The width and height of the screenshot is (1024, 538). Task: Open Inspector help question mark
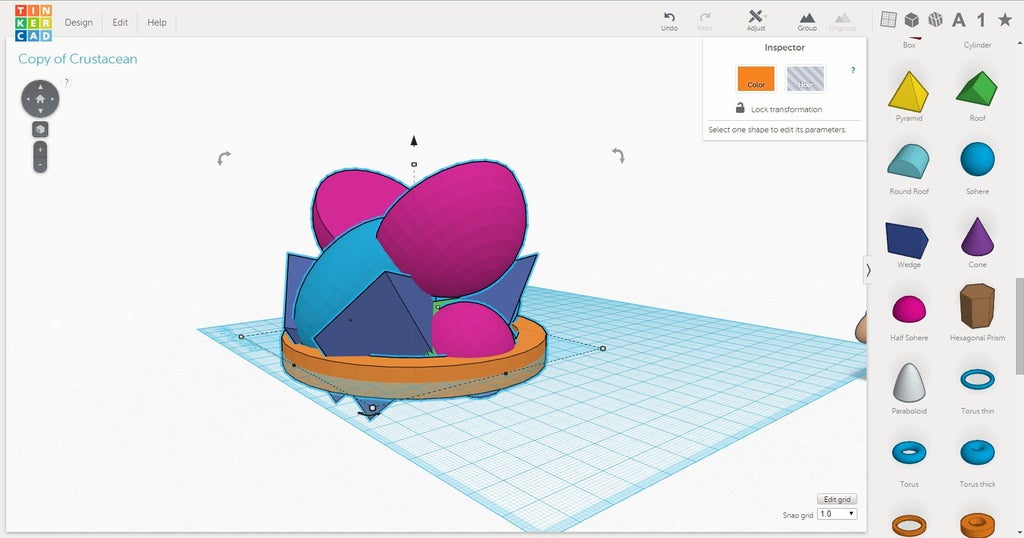click(x=853, y=71)
